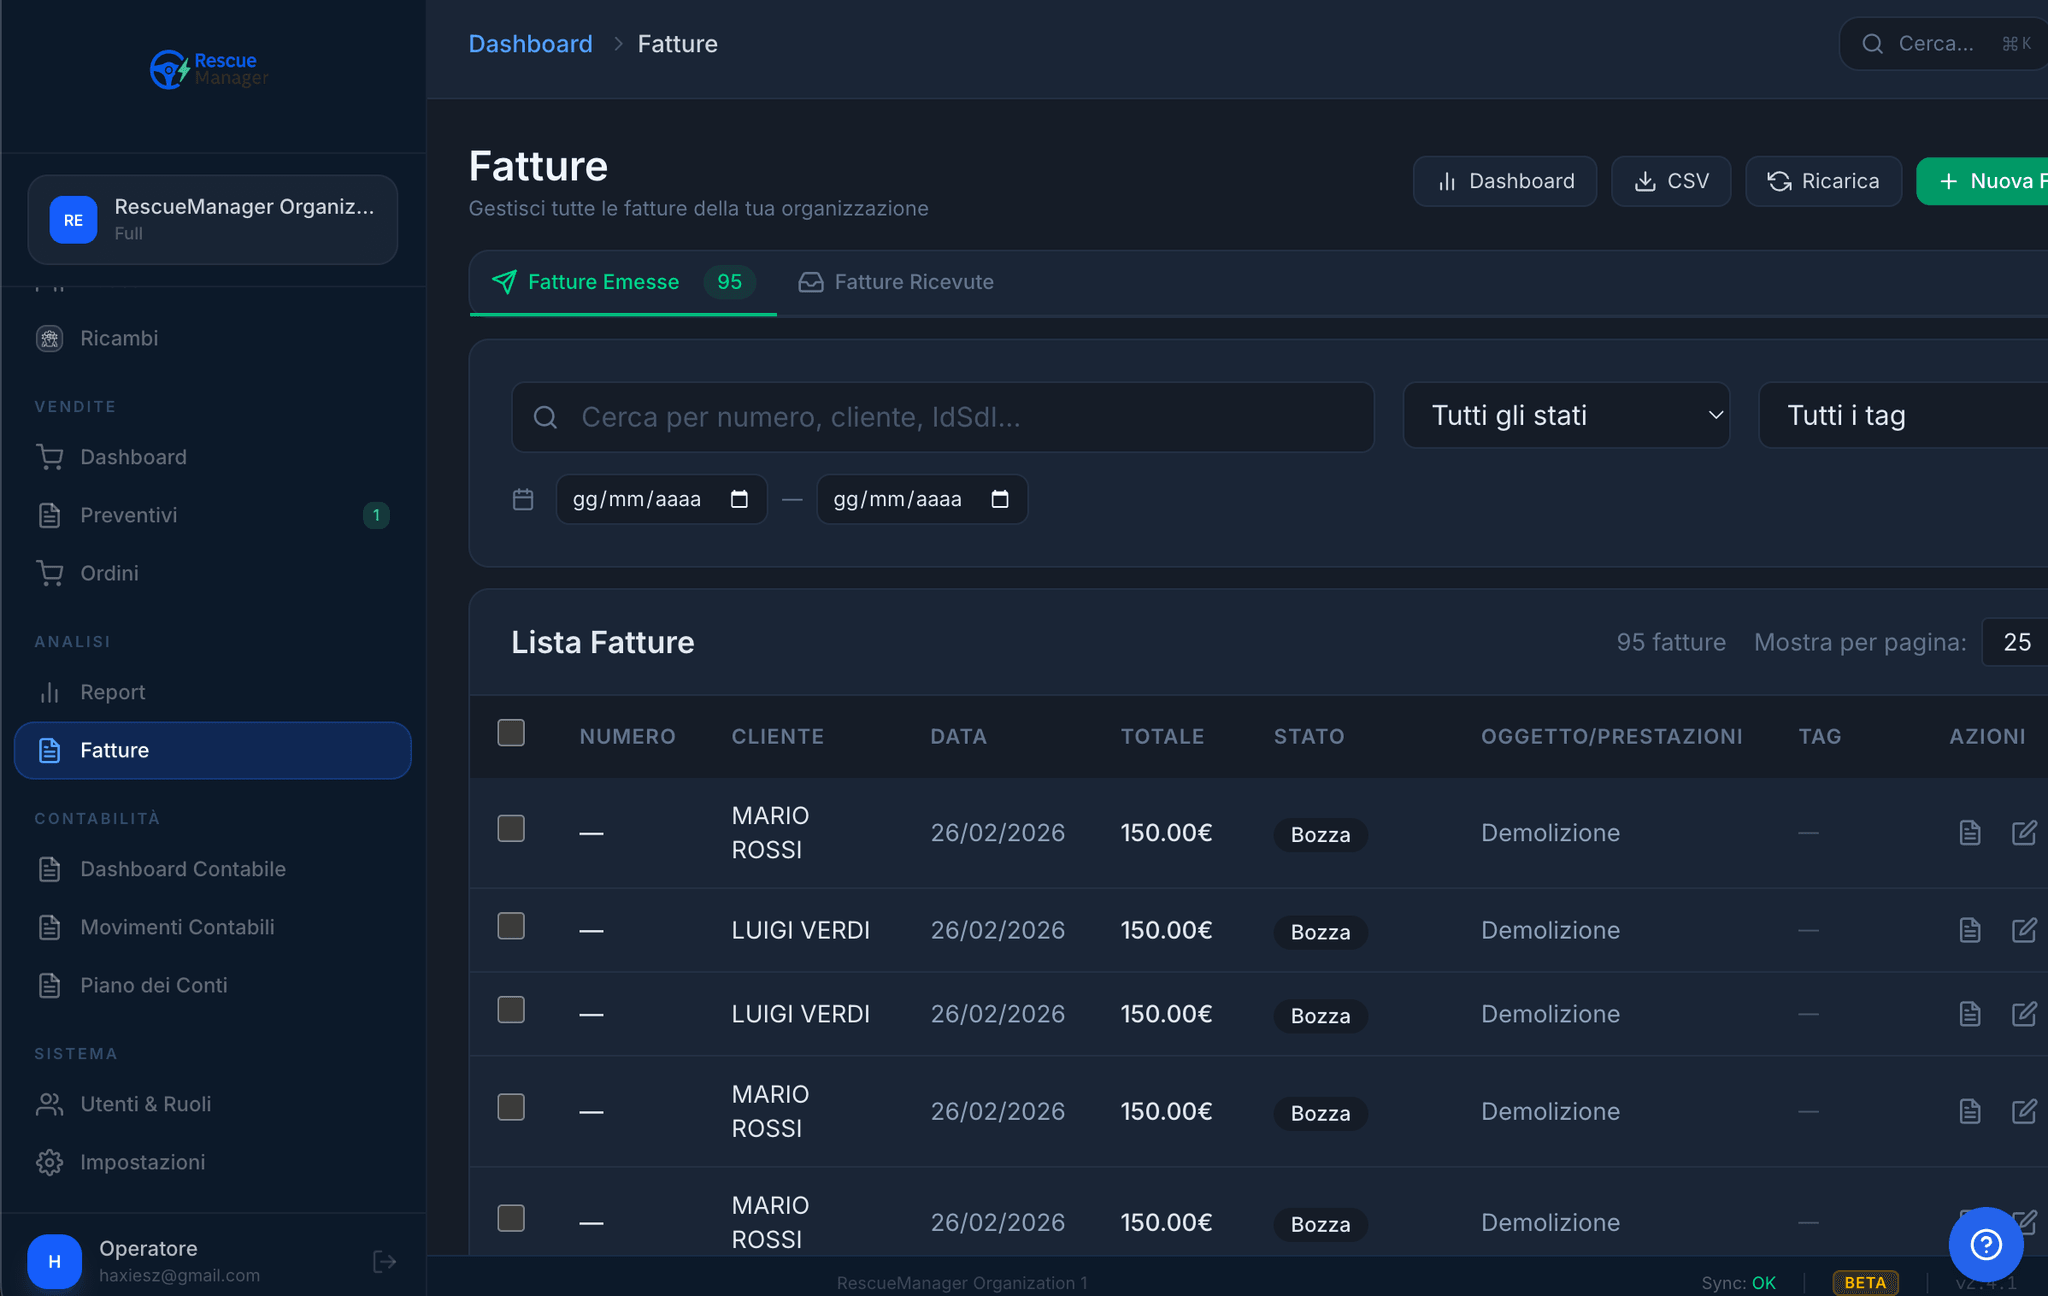
Task: Open calendar picker on start date field
Action: 739,499
